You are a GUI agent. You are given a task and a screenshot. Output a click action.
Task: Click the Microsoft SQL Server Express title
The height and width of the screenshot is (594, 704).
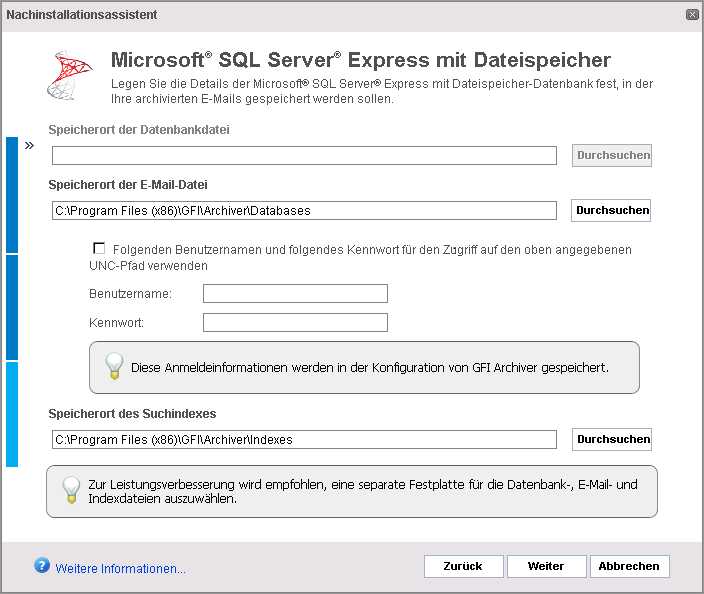point(361,60)
